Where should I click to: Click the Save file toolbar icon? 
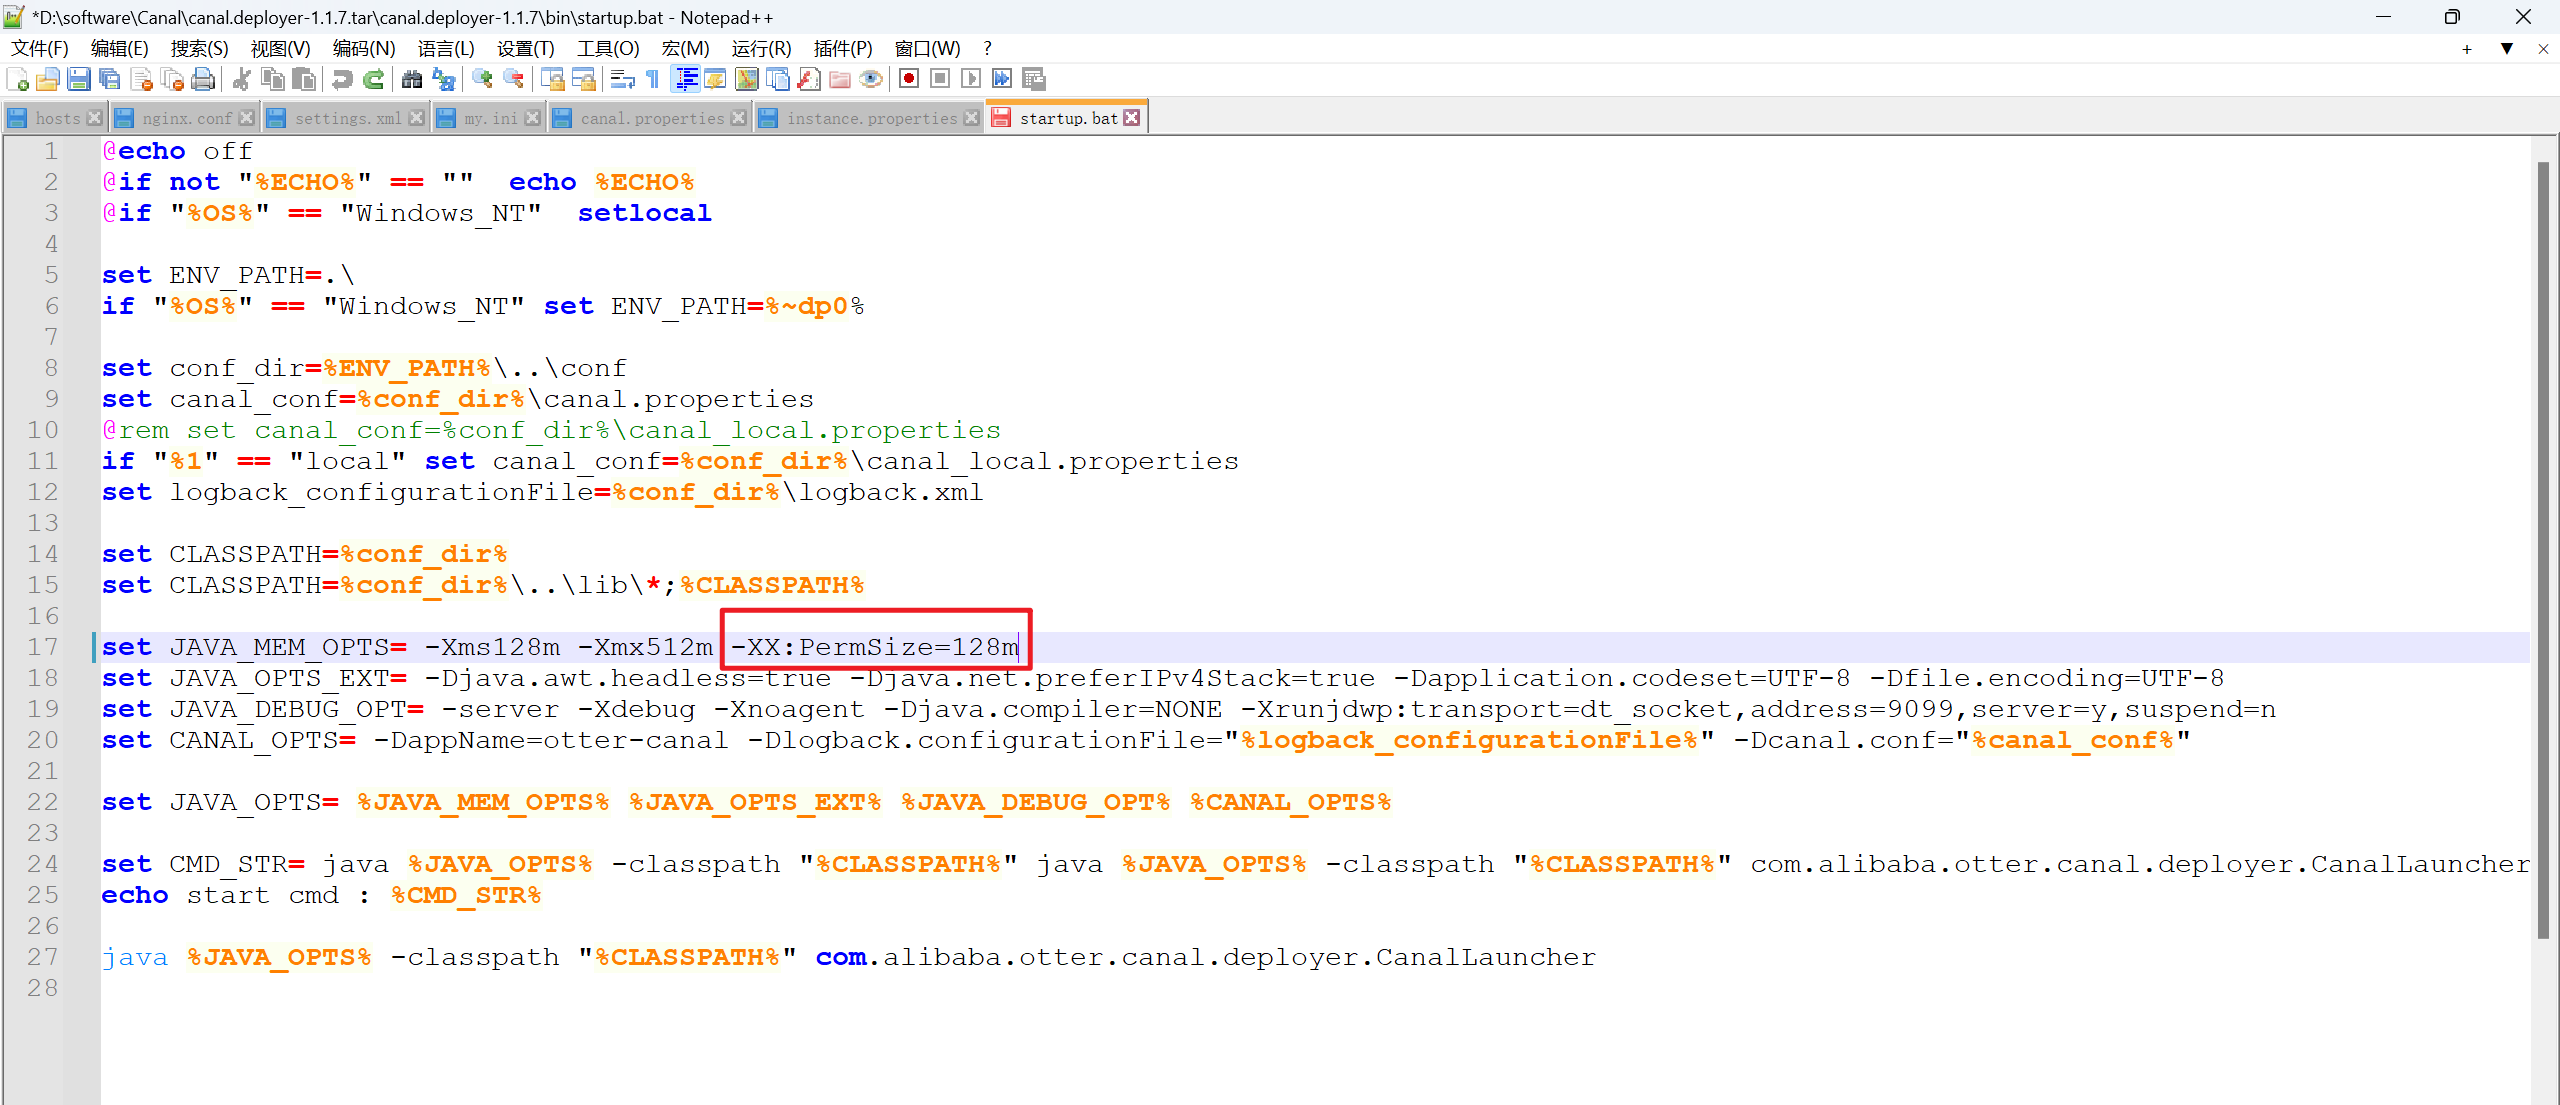coord(79,79)
